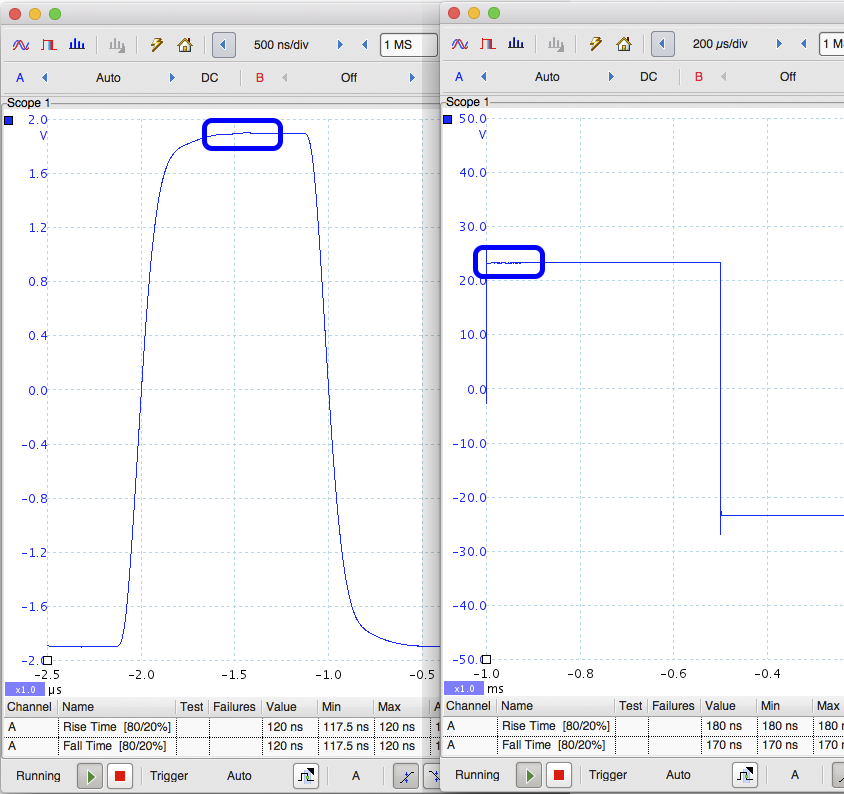The height and width of the screenshot is (794, 844).
Task: Open channel A options in right window
Action: click(x=459, y=76)
